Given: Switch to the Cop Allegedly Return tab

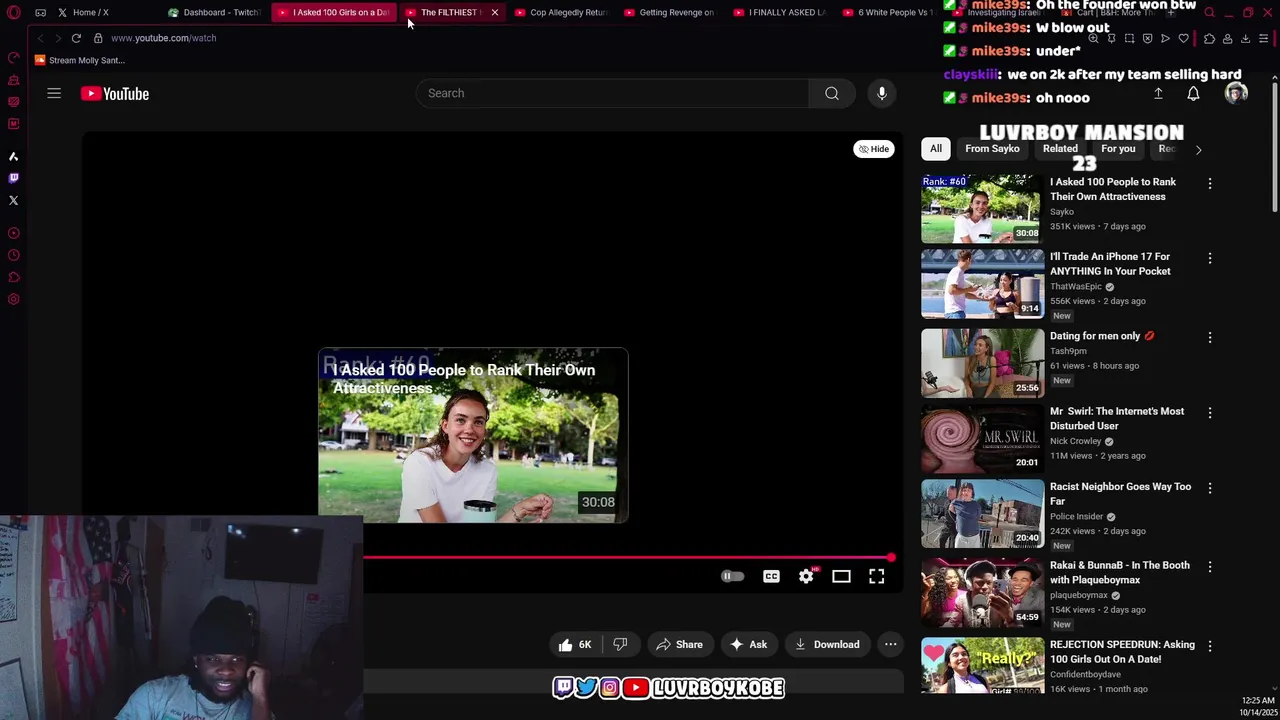Looking at the screenshot, I should [x=562, y=12].
